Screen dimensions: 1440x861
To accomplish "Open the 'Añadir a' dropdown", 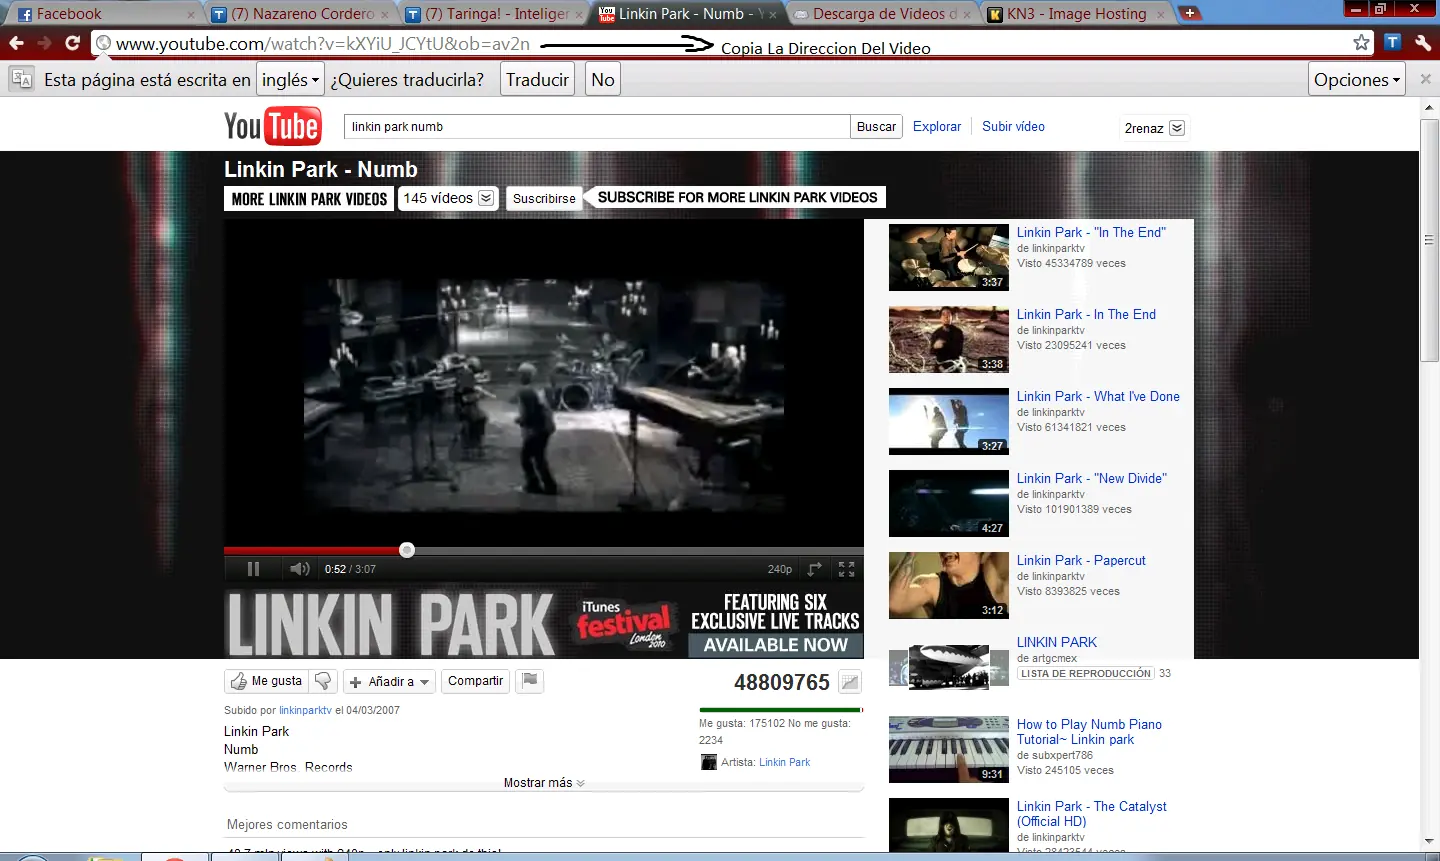I will pos(389,681).
